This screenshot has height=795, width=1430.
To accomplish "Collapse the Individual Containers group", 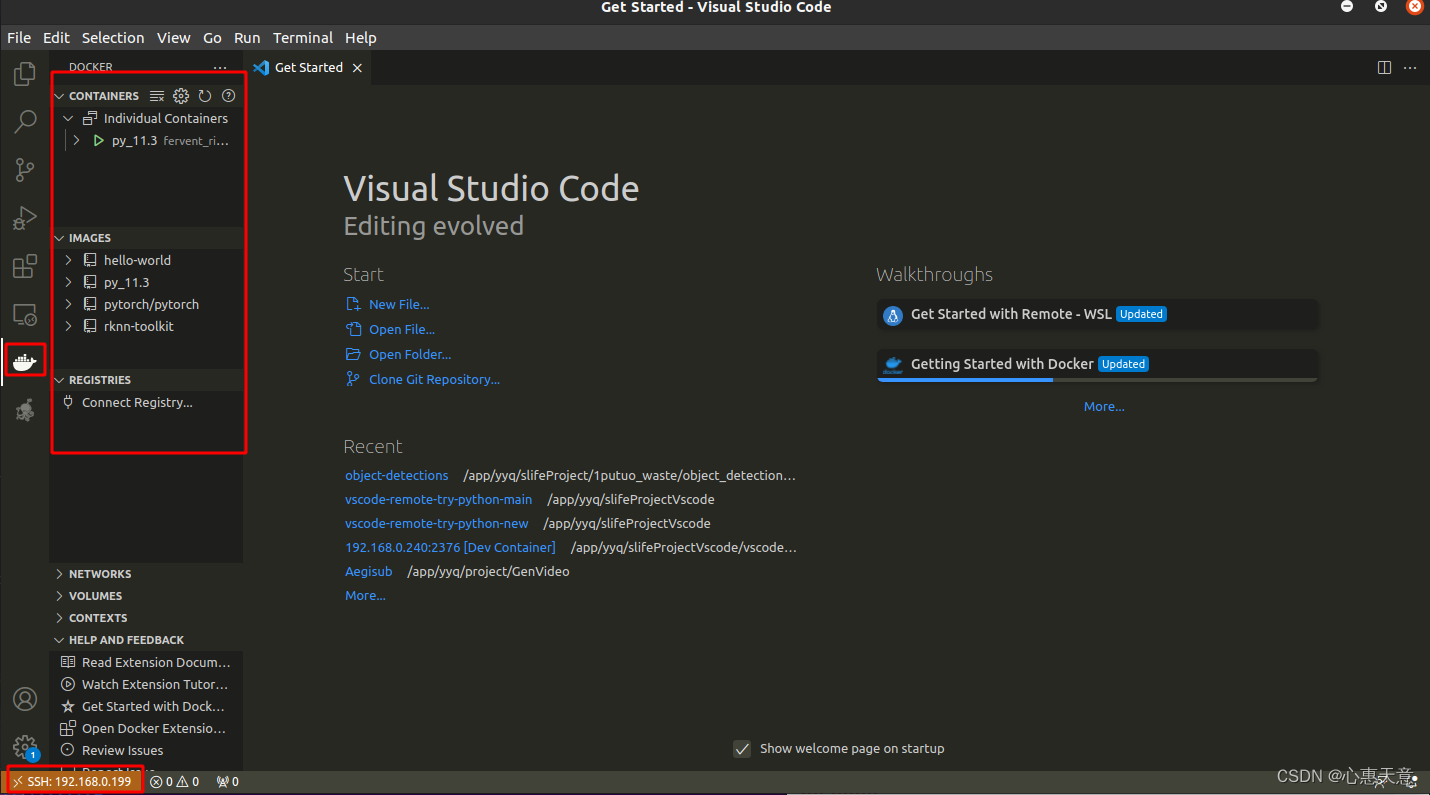I will click(x=69, y=118).
